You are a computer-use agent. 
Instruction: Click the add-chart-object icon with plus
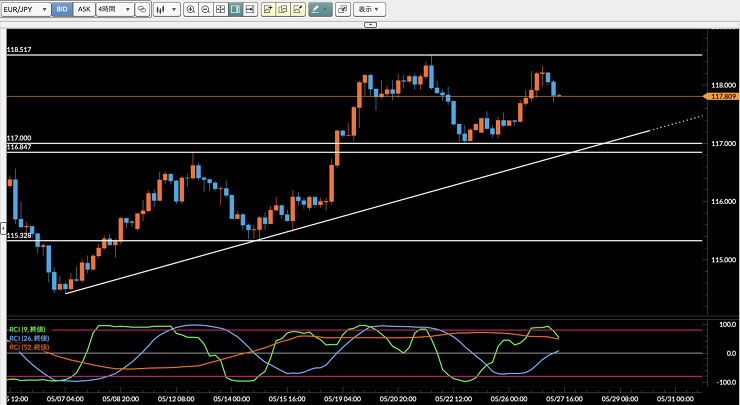[x=268, y=9]
